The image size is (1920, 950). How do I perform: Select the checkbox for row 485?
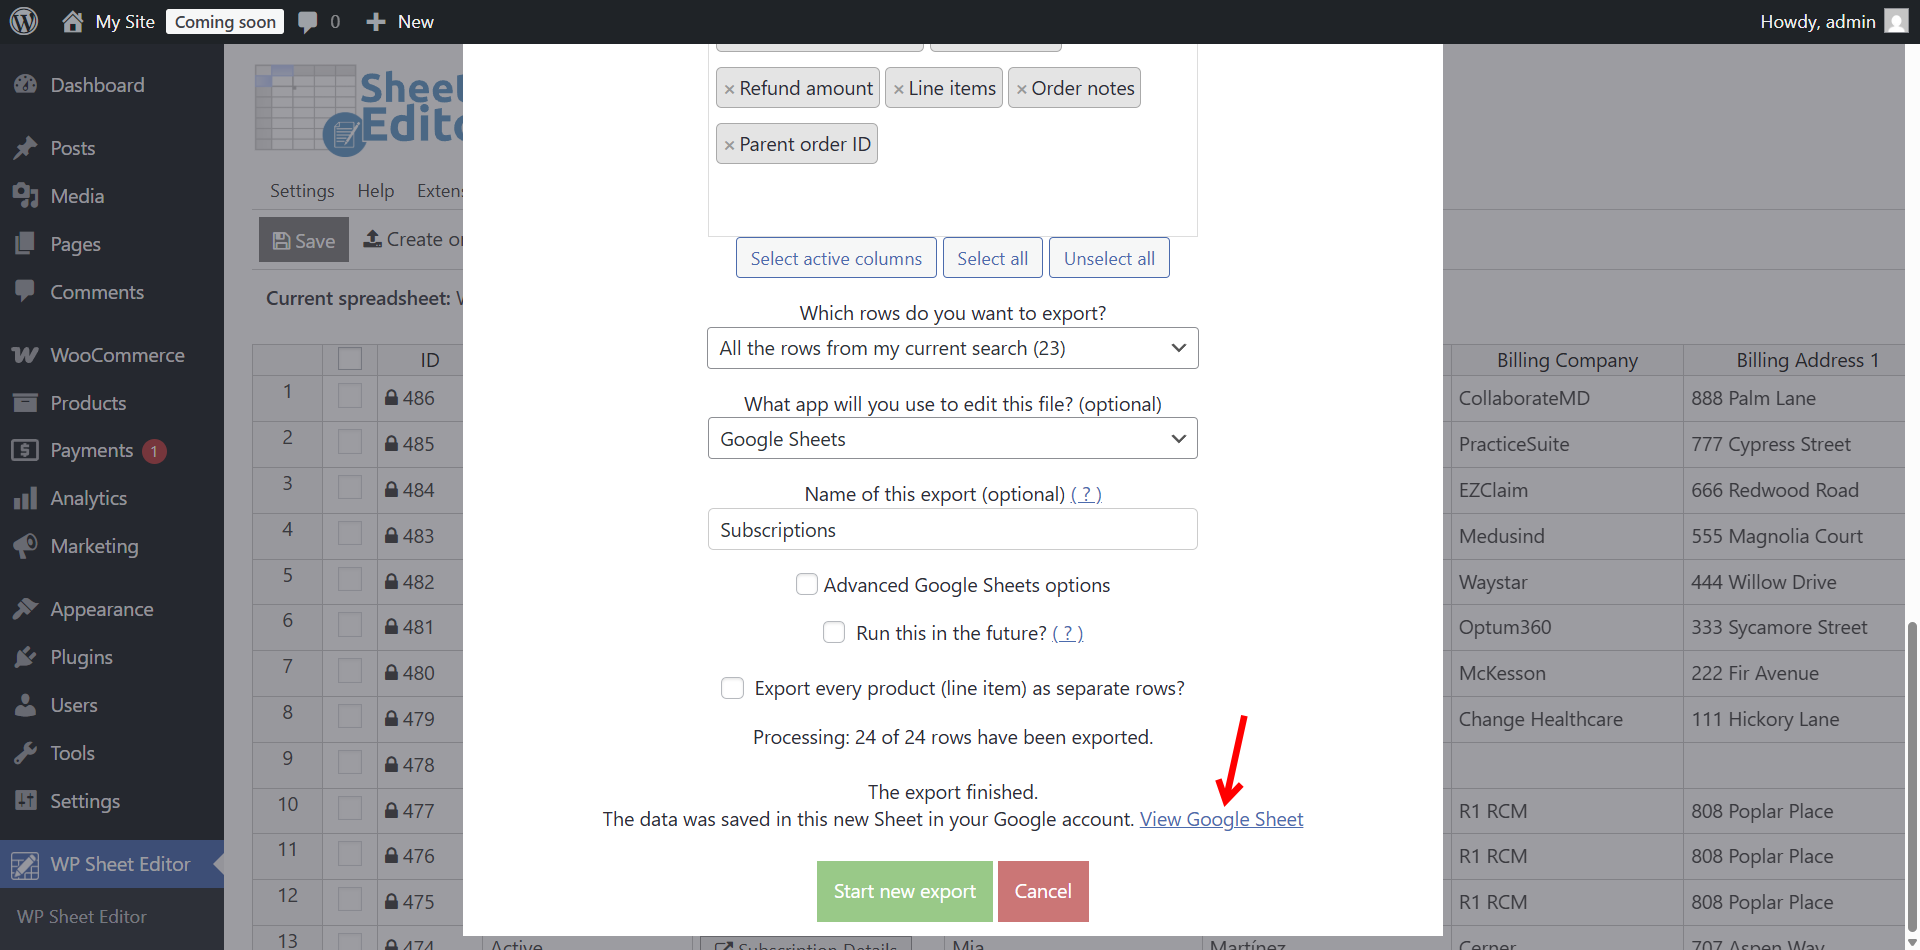pyautogui.click(x=350, y=442)
